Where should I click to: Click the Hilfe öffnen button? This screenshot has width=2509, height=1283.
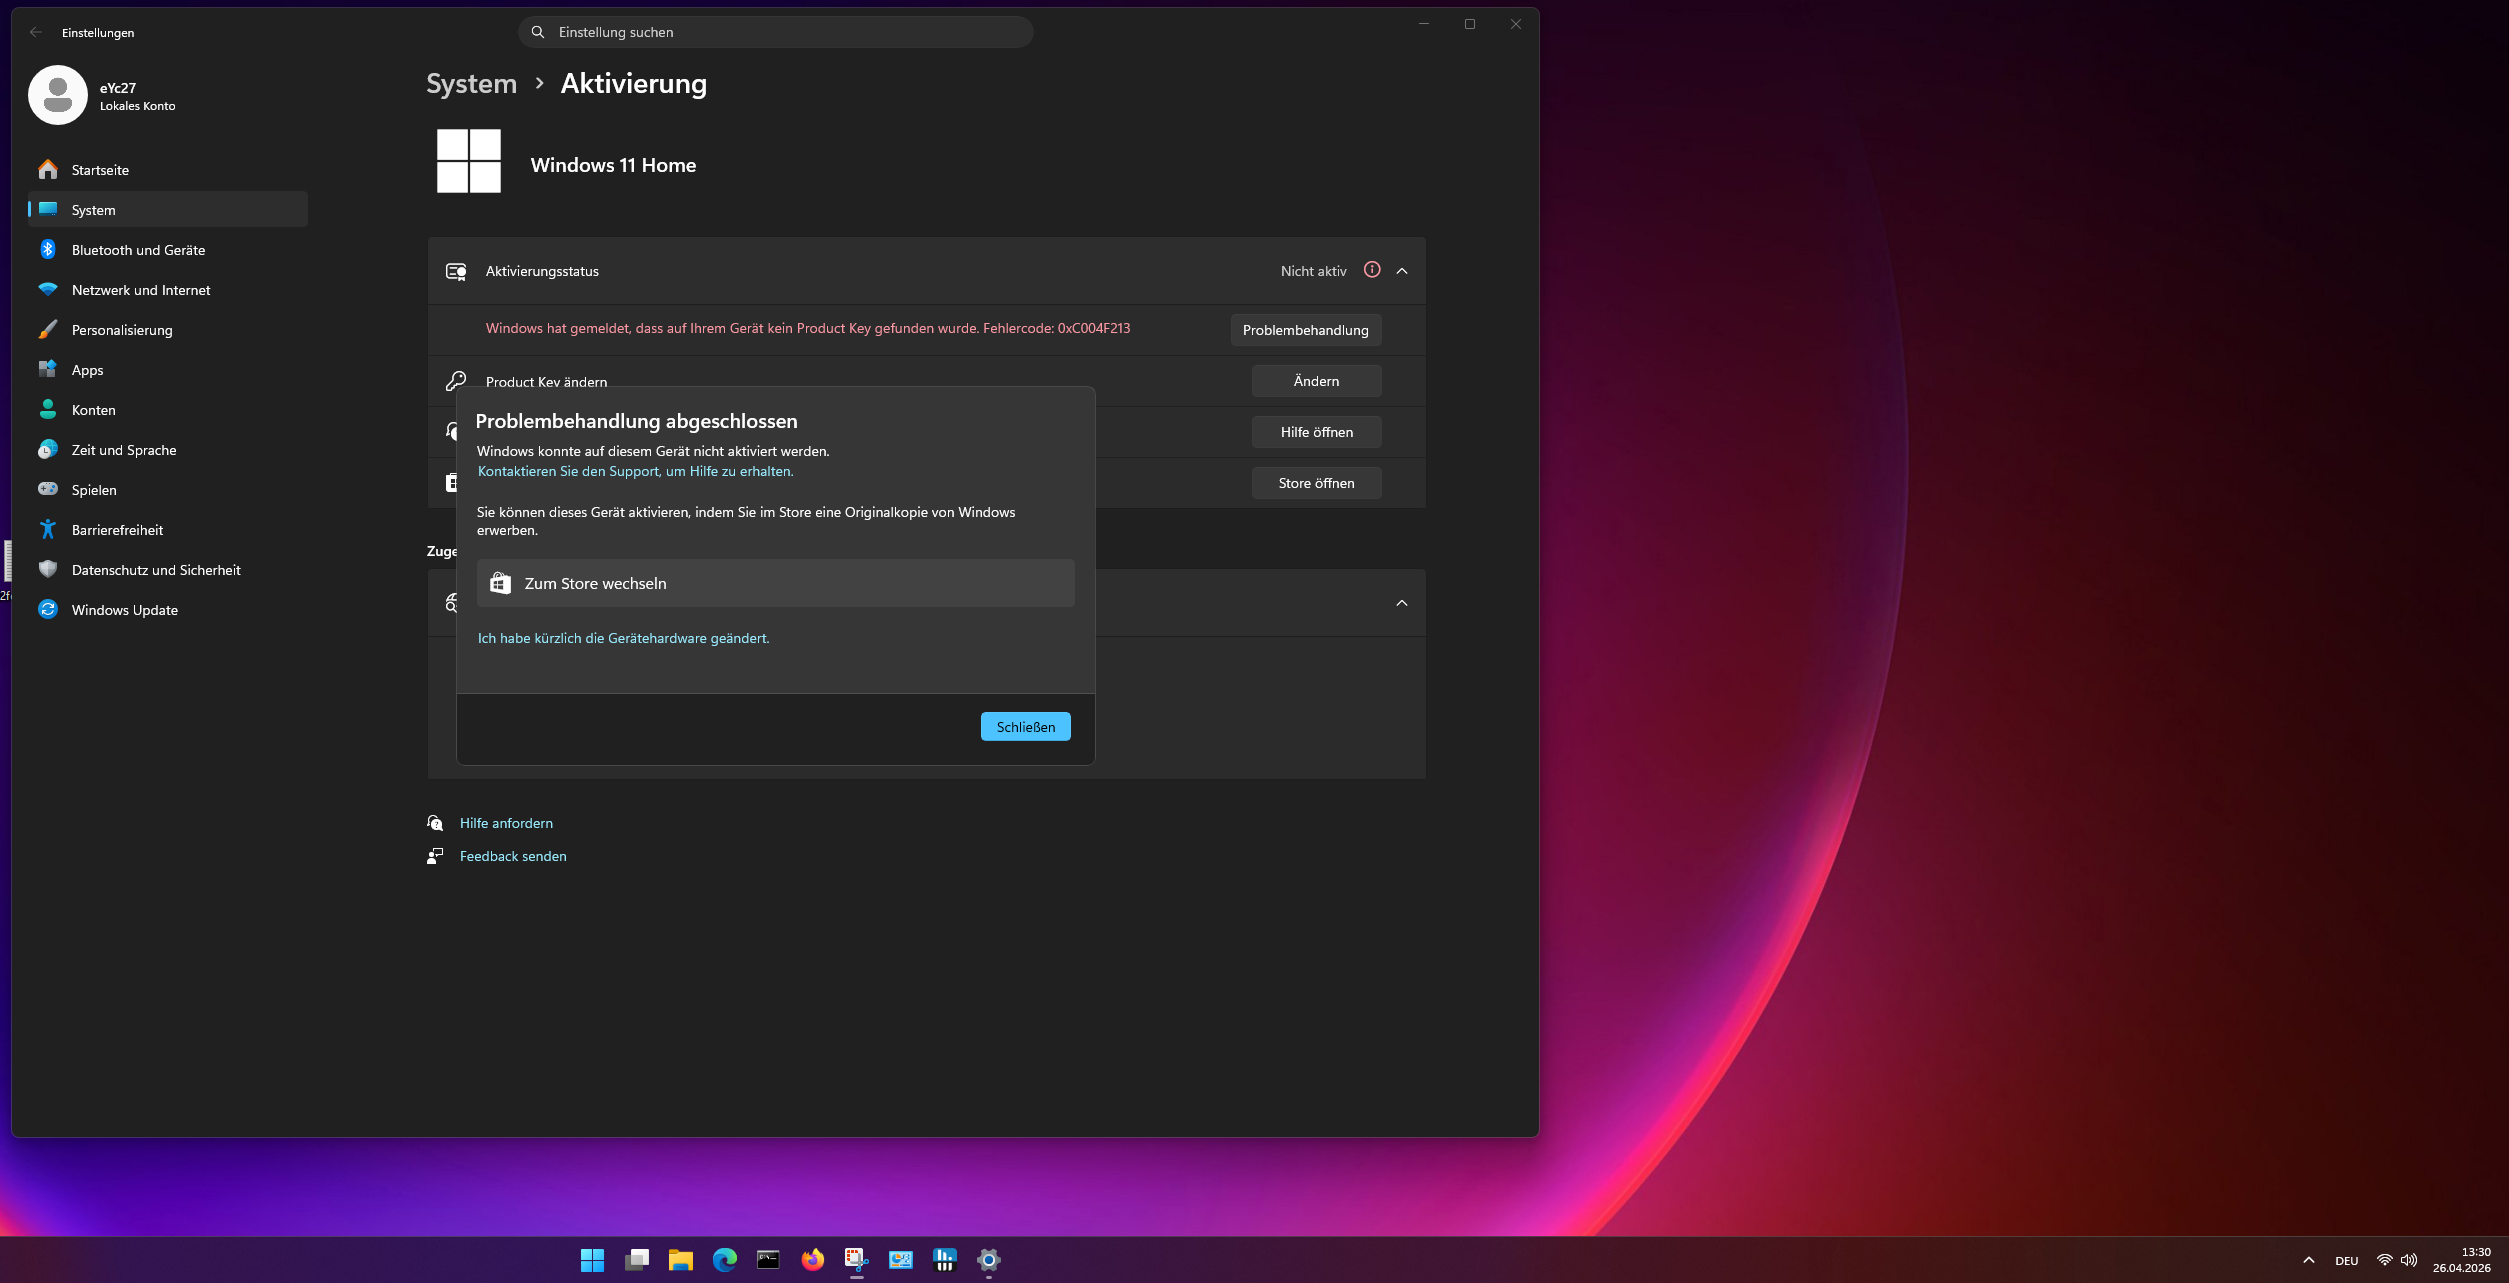1317,432
